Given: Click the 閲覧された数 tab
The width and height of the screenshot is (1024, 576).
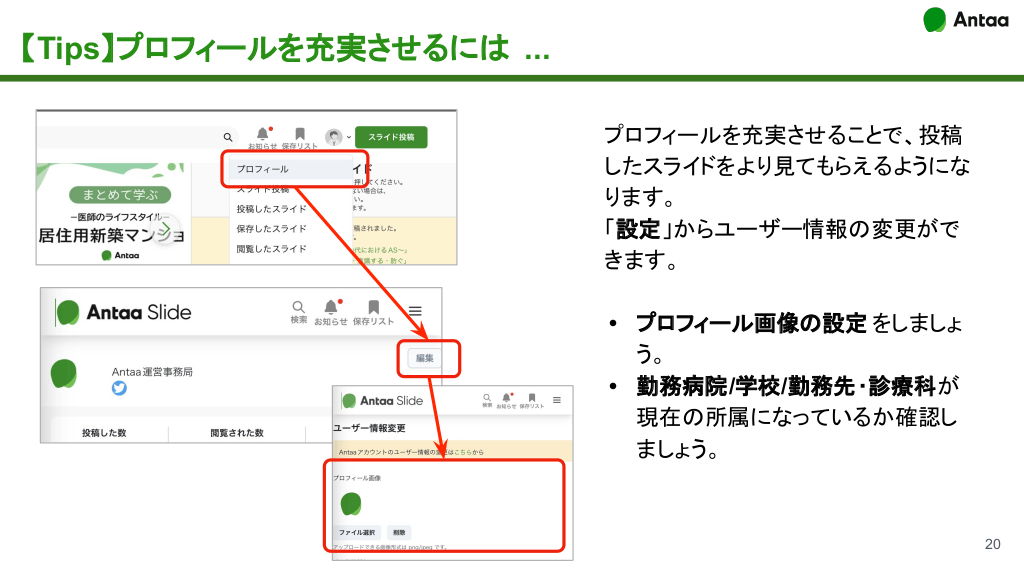Looking at the screenshot, I should click(x=236, y=433).
